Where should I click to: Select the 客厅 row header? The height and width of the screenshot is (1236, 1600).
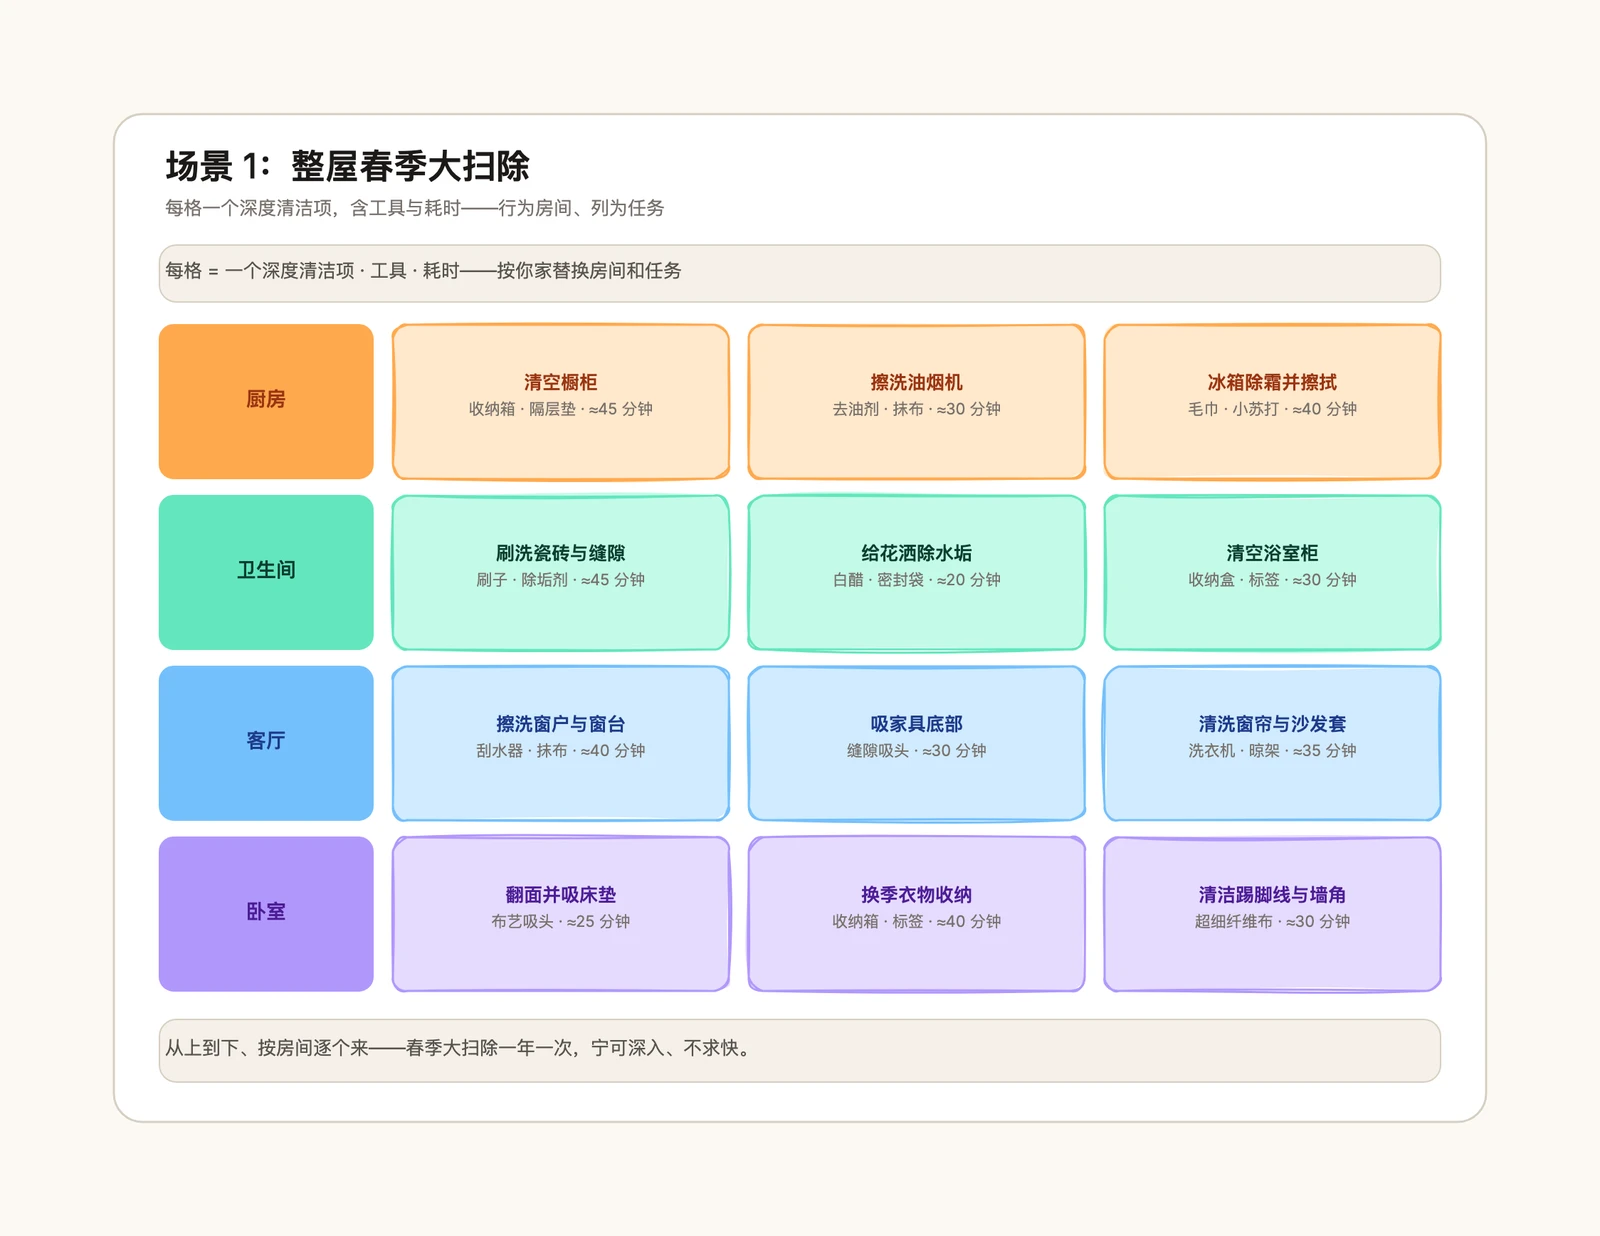tap(266, 743)
